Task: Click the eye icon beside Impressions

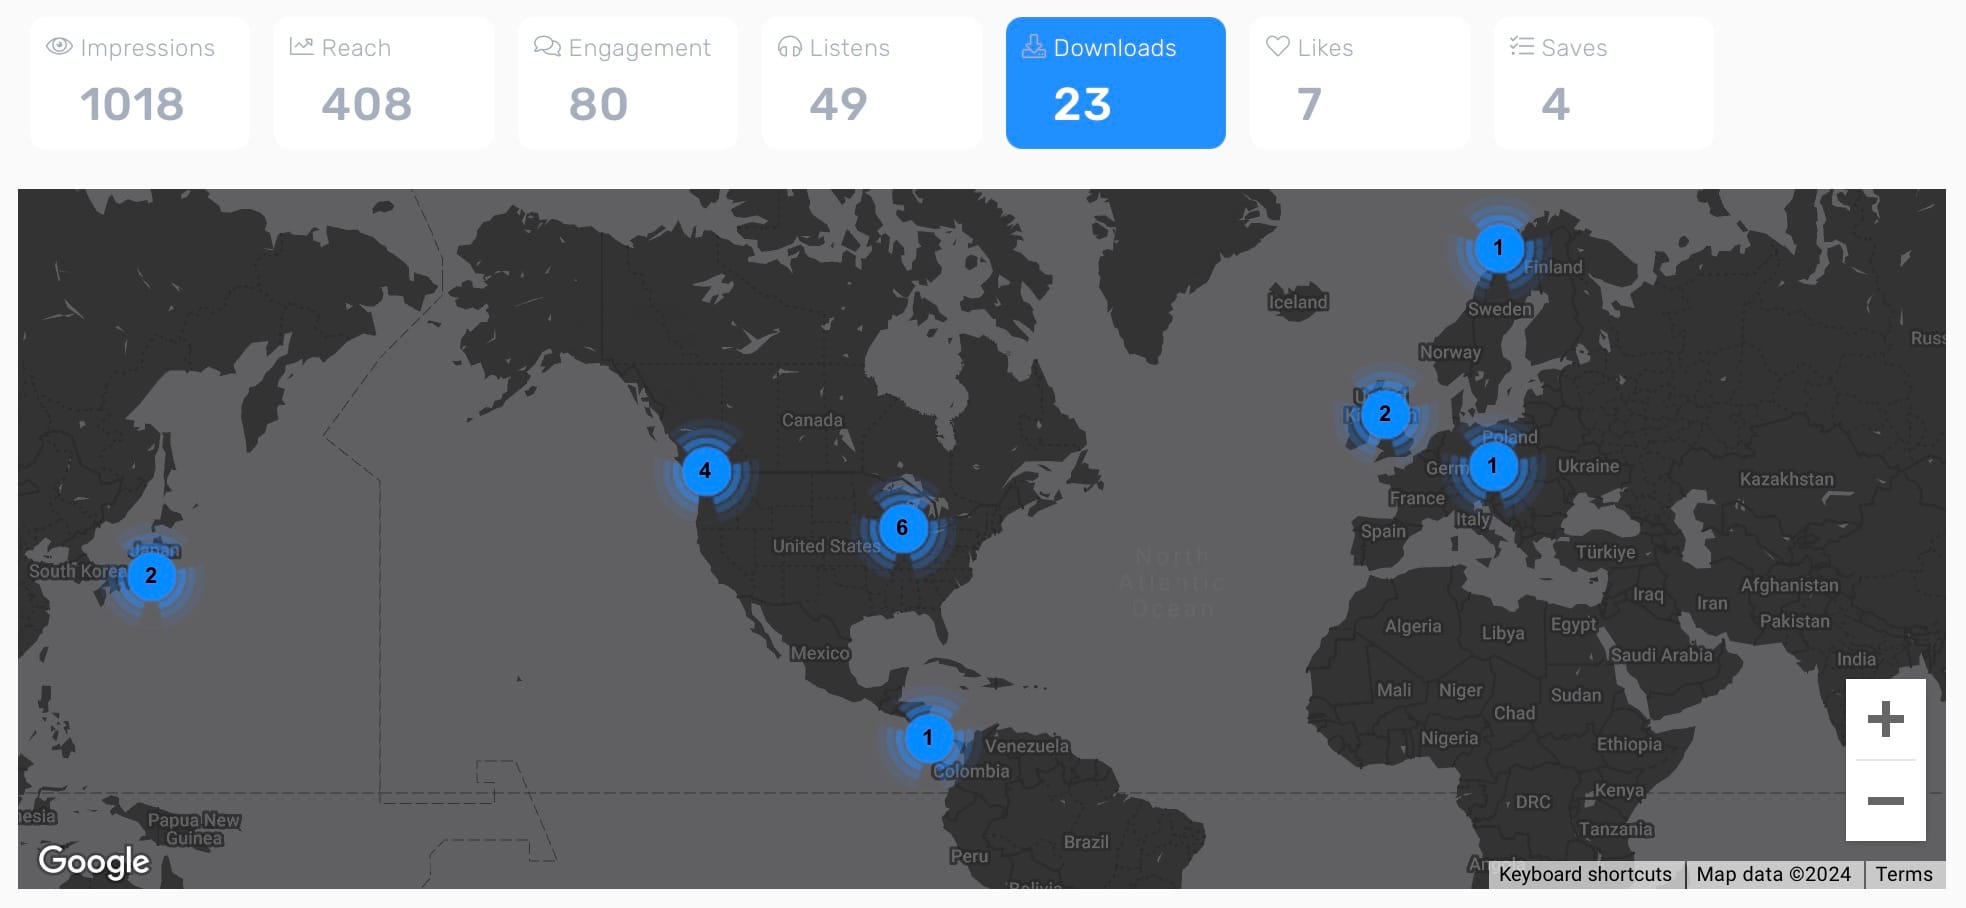Action: tap(59, 46)
